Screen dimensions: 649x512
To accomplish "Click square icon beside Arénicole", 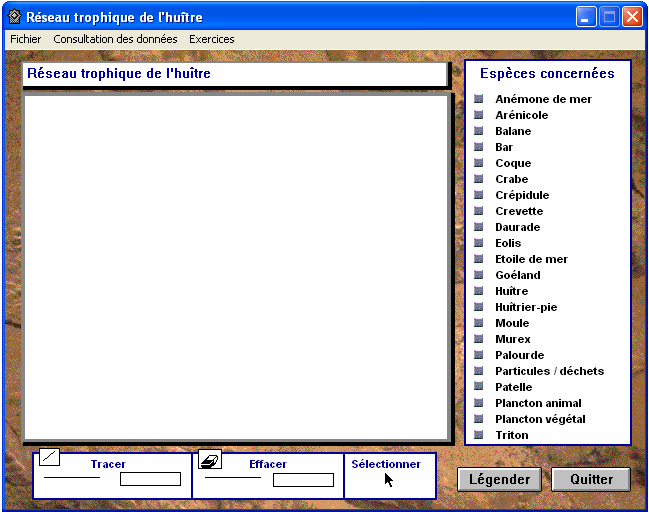I will tap(478, 115).
